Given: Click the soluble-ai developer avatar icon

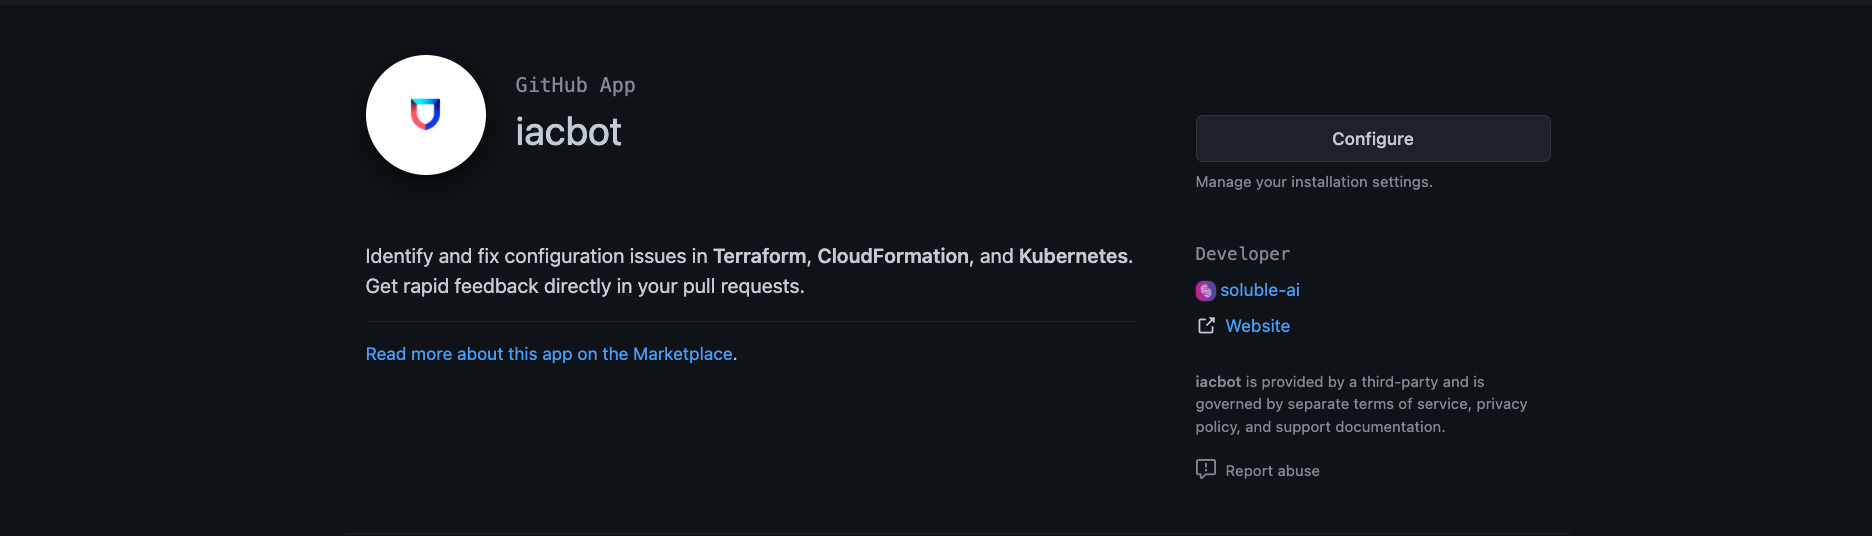Looking at the screenshot, I should tap(1205, 291).
